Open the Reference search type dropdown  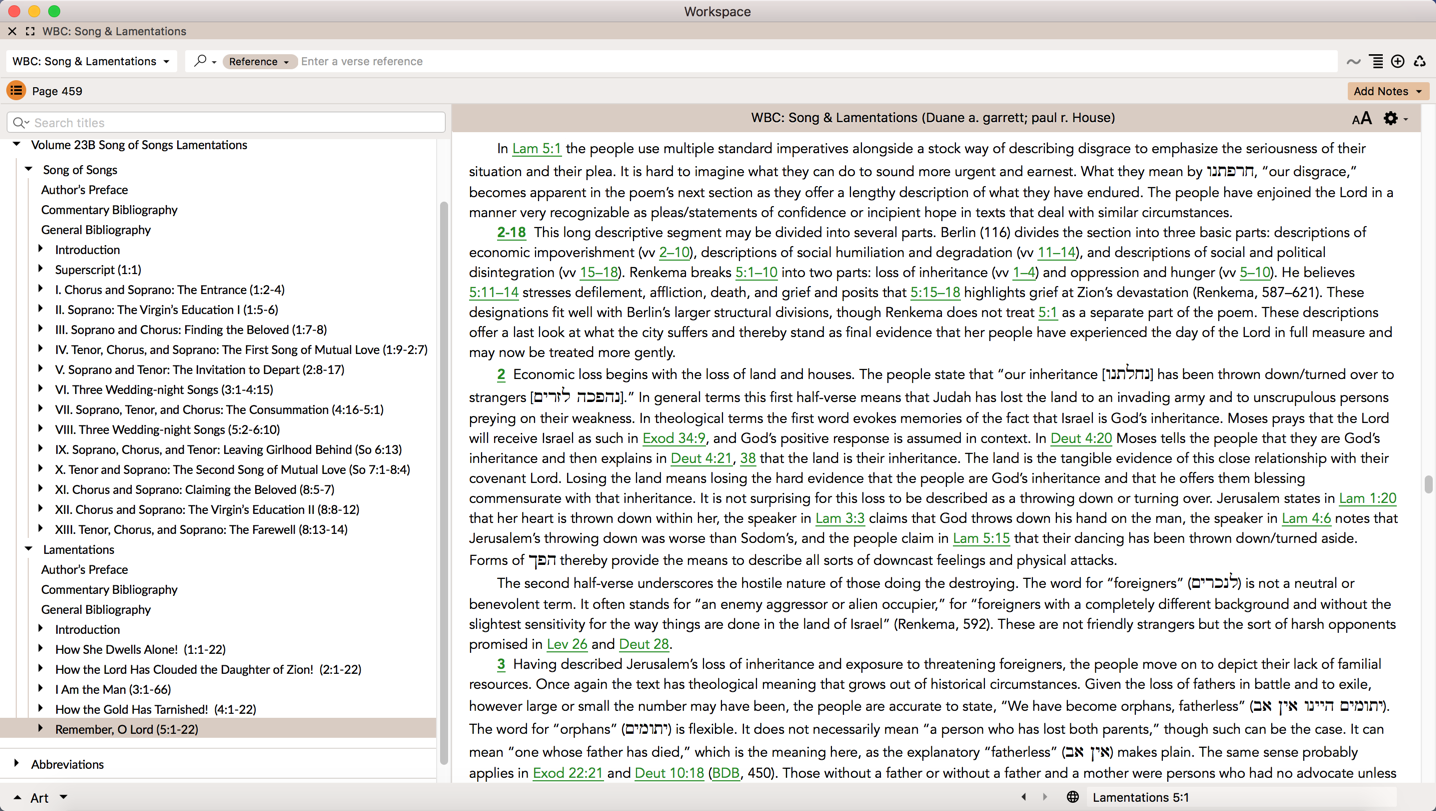(258, 62)
